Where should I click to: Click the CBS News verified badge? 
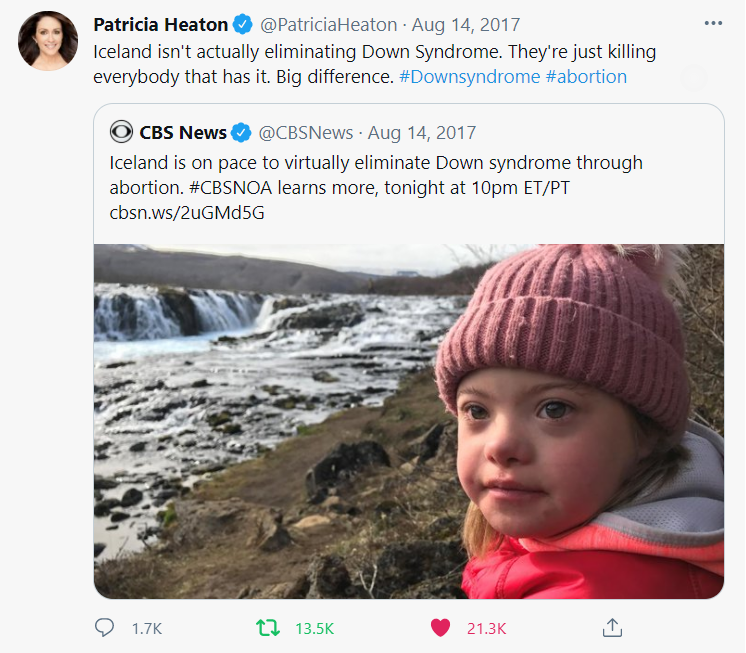pyautogui.click(x=241, y=132)
